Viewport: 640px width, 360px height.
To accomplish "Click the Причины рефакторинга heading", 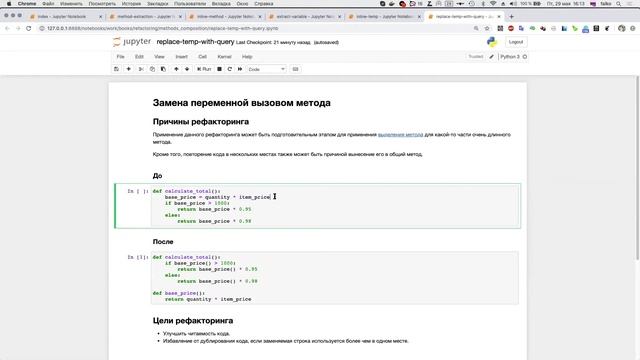I will click(201, 122).
